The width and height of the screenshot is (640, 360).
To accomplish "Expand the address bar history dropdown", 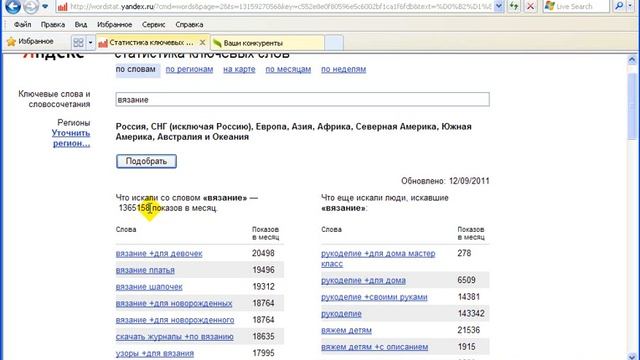I will [x=499, y=6].
